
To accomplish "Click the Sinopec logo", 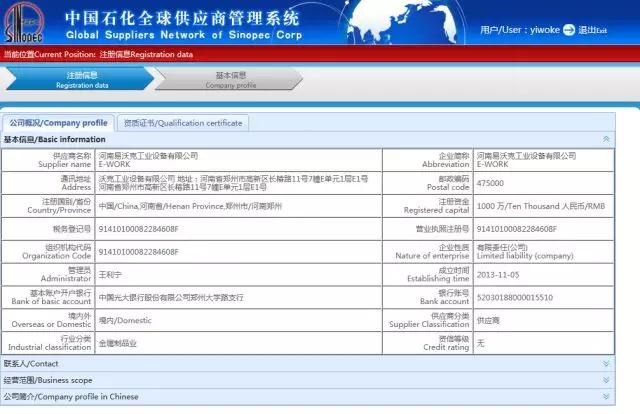I will (26, 24).
